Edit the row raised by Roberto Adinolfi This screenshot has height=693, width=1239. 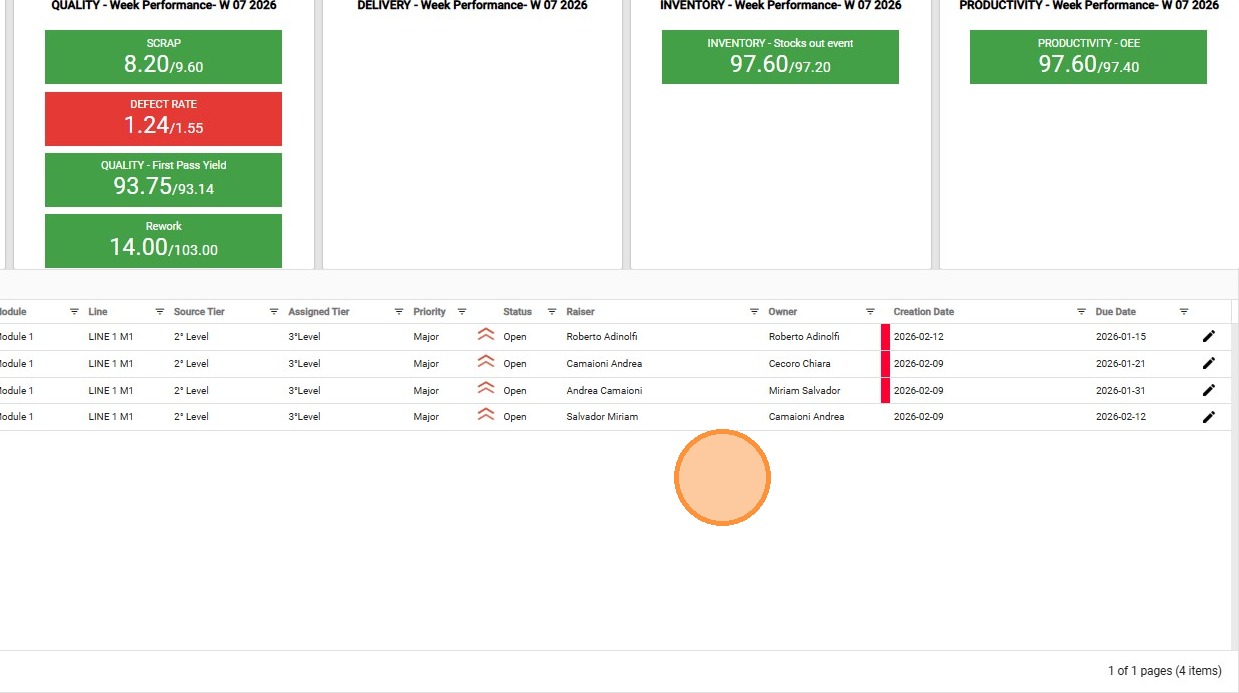(x=1208, y=337)
